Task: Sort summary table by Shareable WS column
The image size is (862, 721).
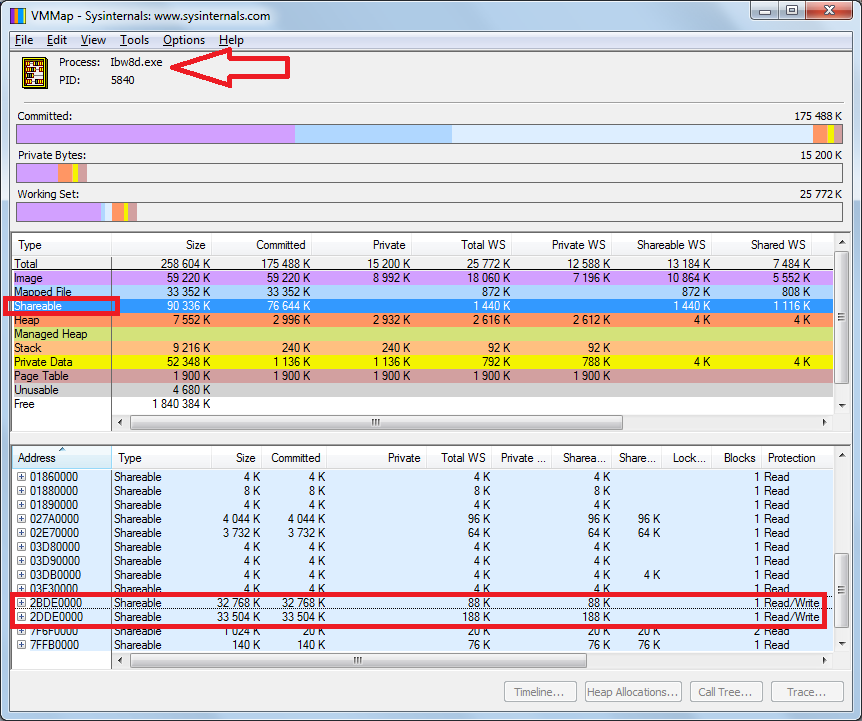Action: click(x=662, y=245)
